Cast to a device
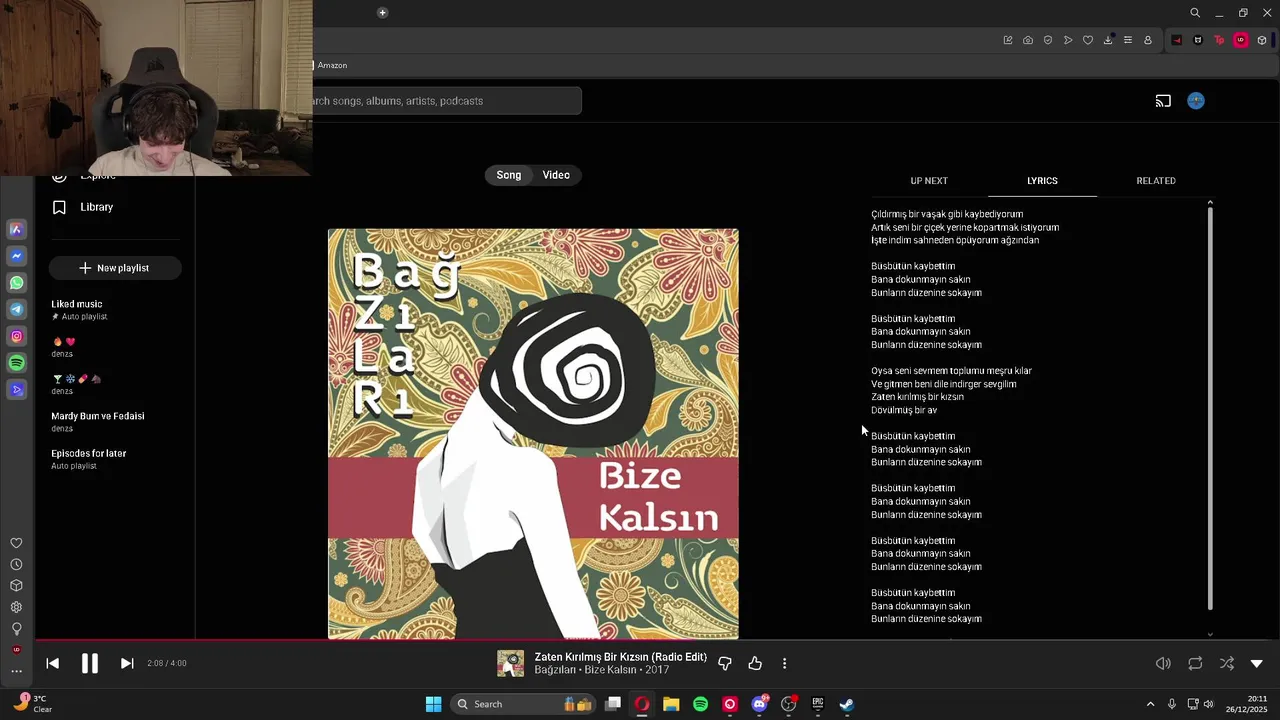The height and width of the screenshot is (720, 1280). tap(1163, 101)
